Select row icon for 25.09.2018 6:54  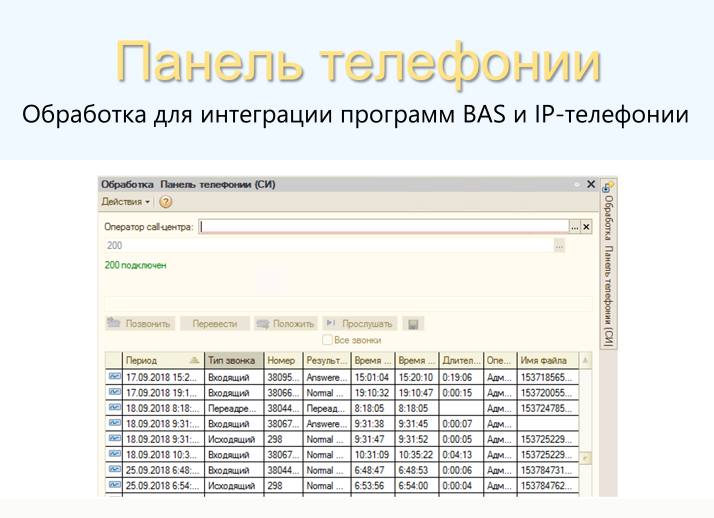tap(115, 485)
